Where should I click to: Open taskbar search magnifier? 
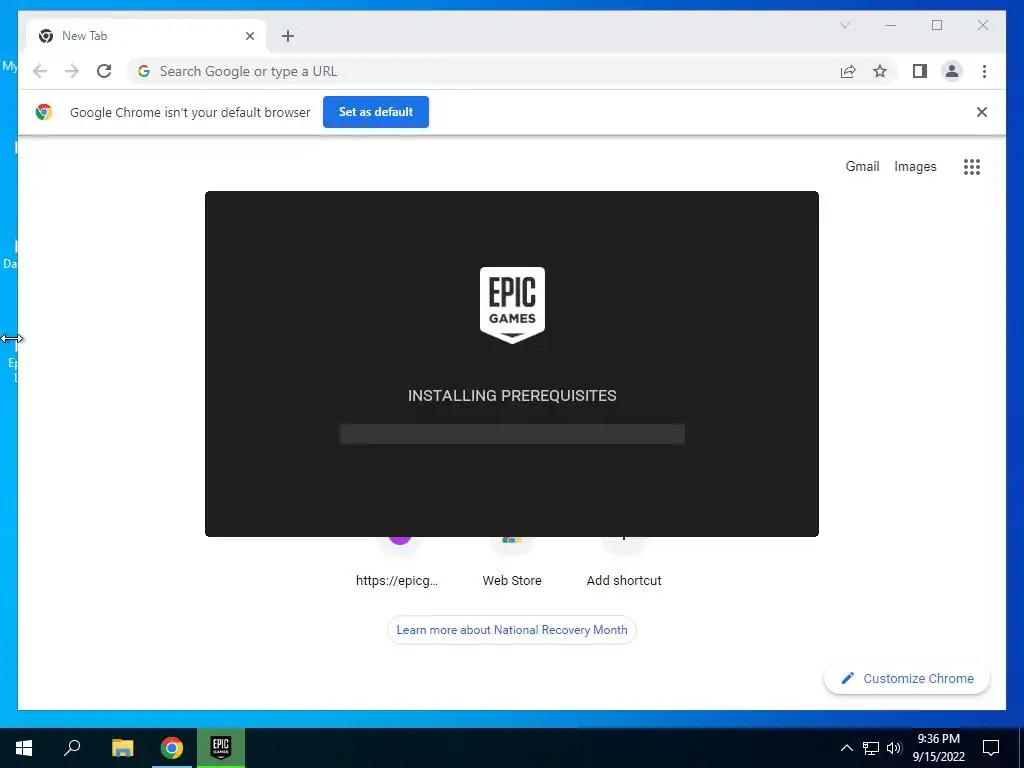(x=72, y=748)
